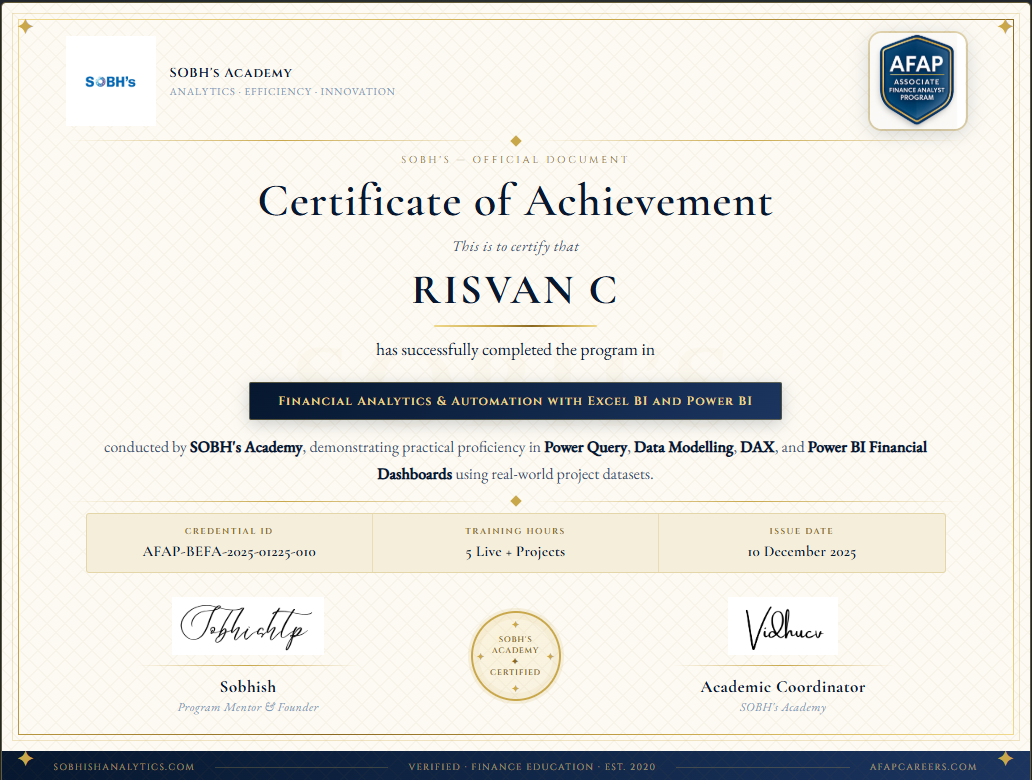The width and height of the screenshot is (1032, 780).
Task: Click the gold SOBH's Academy Certified seal
Action: [516, 656]
